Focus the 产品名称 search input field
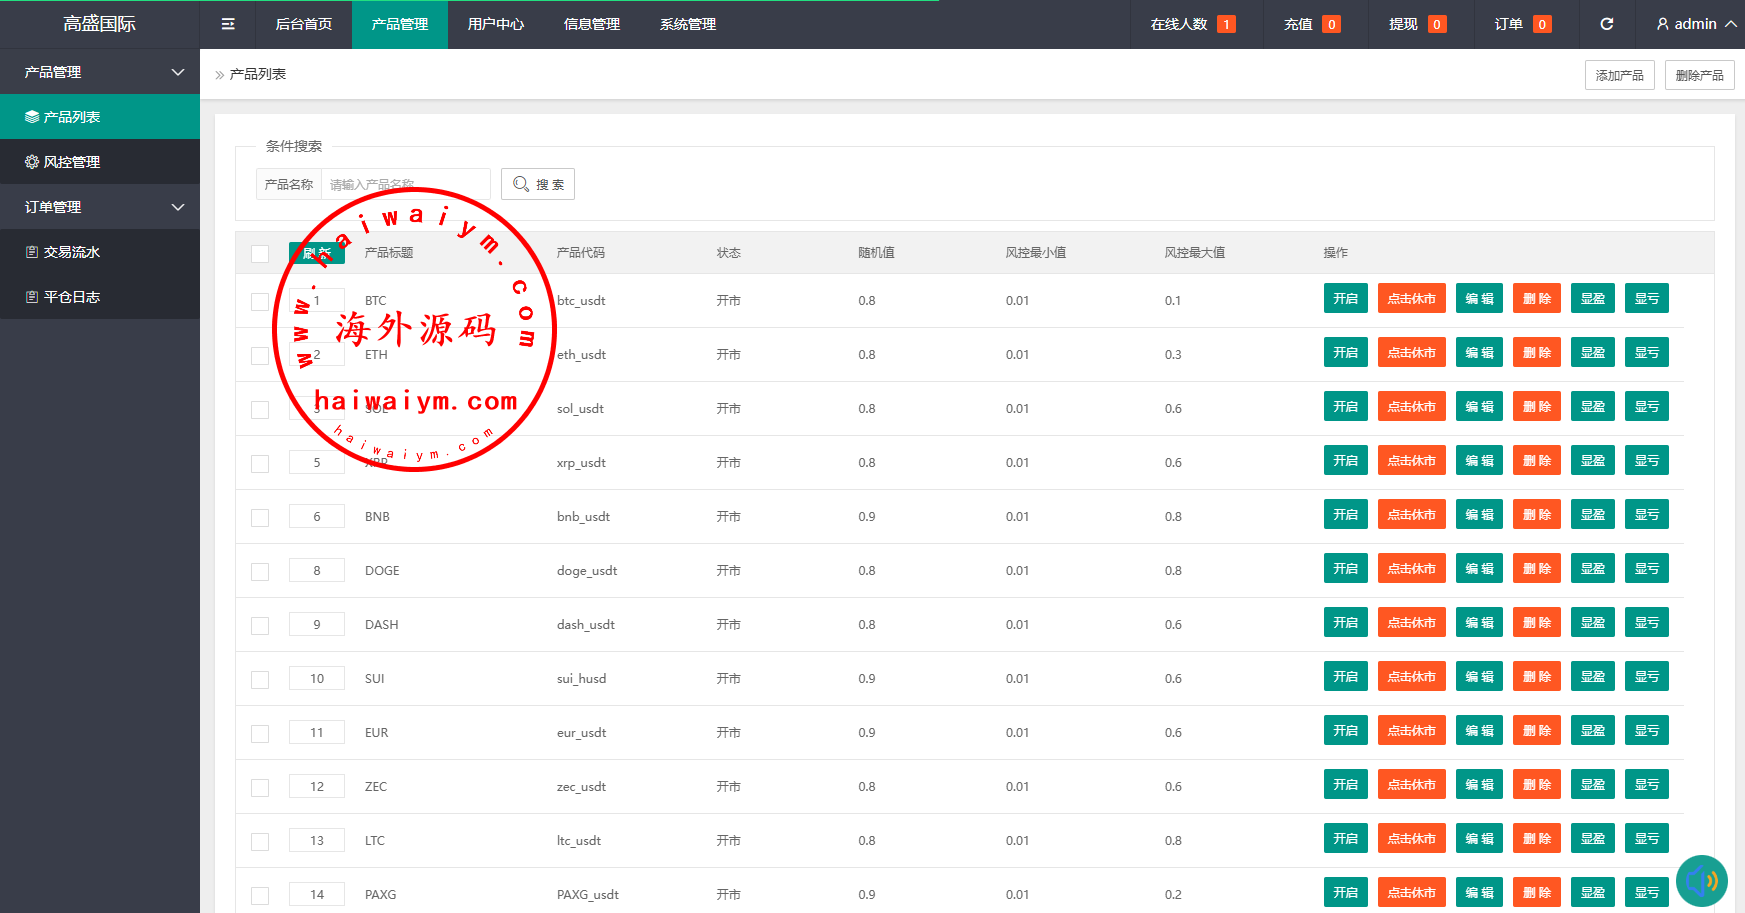Viewport: 1745px width, 913px height. 405,184
